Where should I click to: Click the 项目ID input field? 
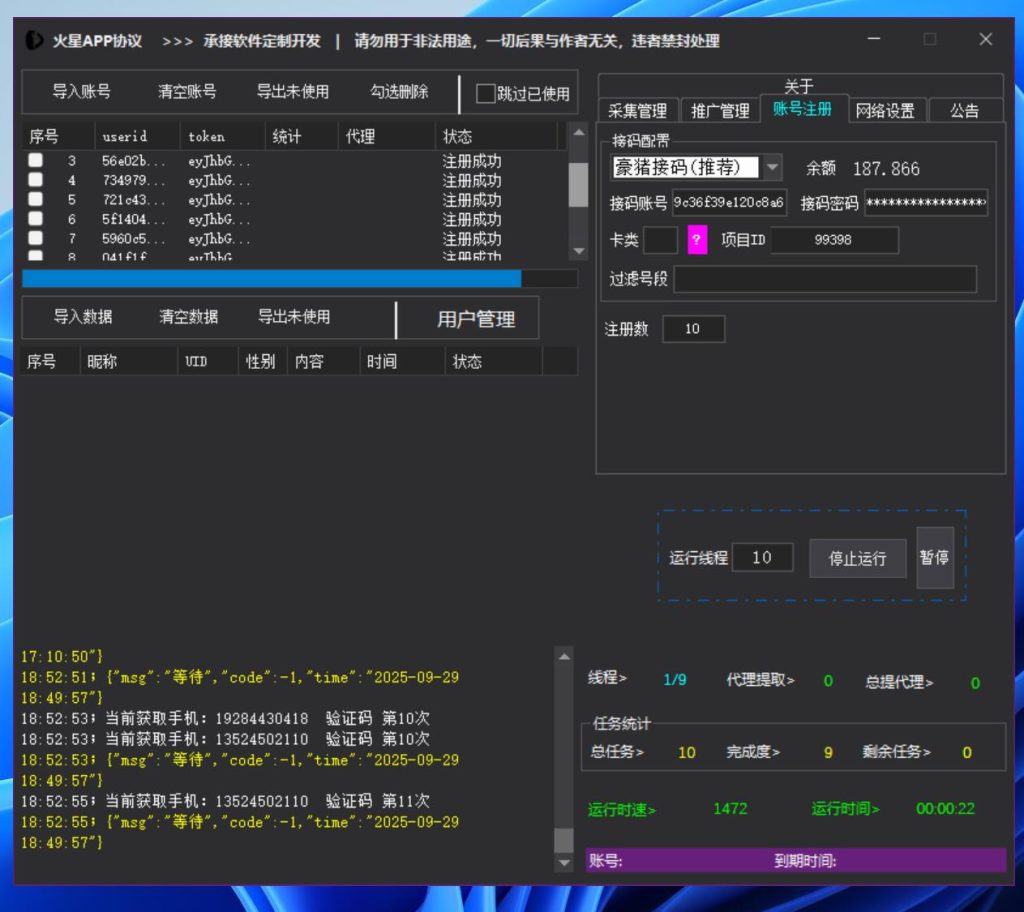coord(834,240)
